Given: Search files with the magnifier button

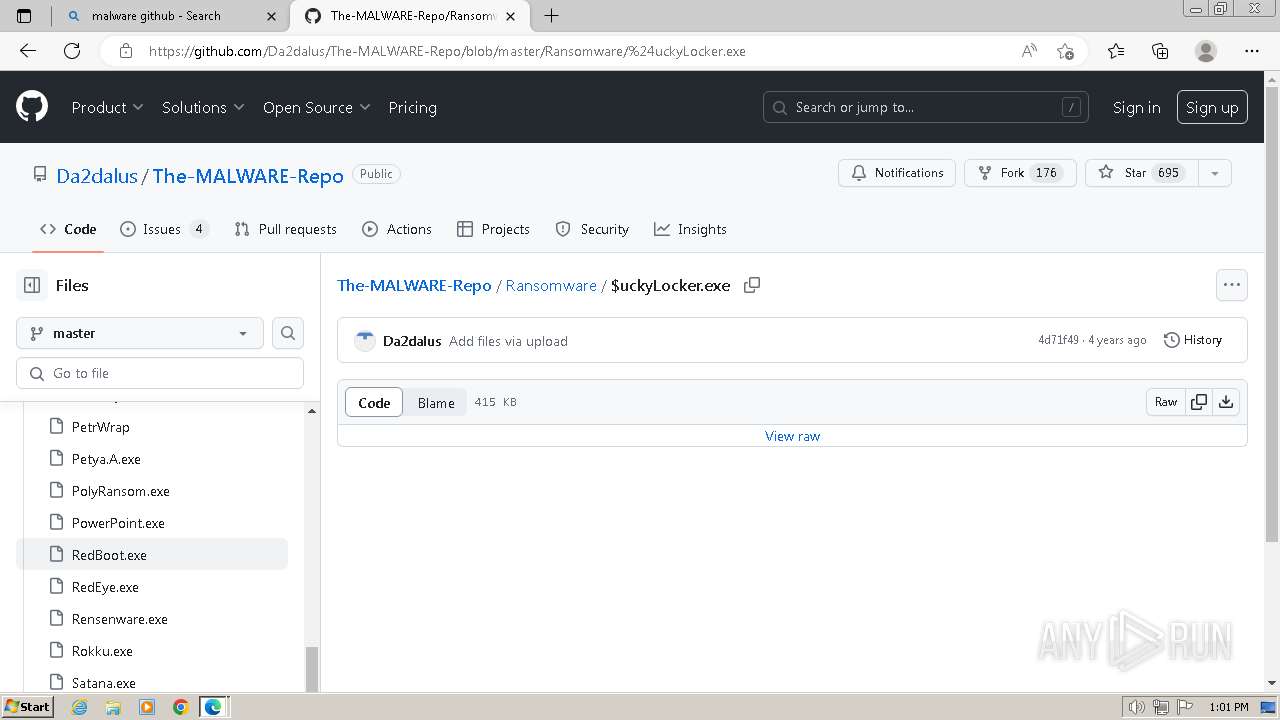Looking at the screenshot, I should coord(288,333).
